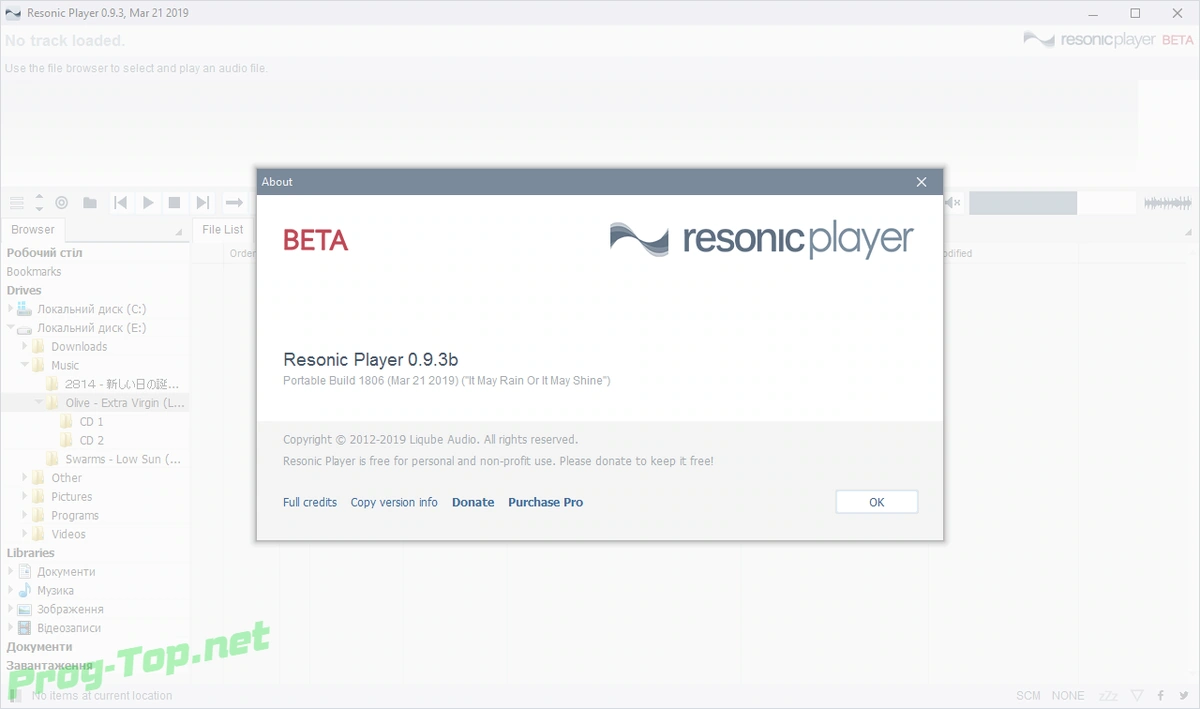Viewport: 1200px width, 709px height.
Task: Expand the Downloads folder arrow
Action: point(25,347)
